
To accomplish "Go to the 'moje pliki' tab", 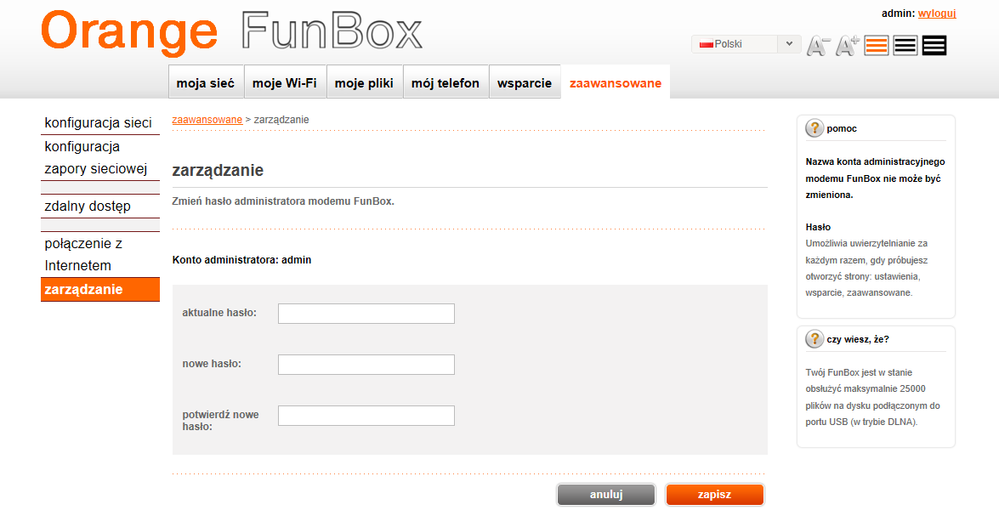I will [x=364, y=83].
